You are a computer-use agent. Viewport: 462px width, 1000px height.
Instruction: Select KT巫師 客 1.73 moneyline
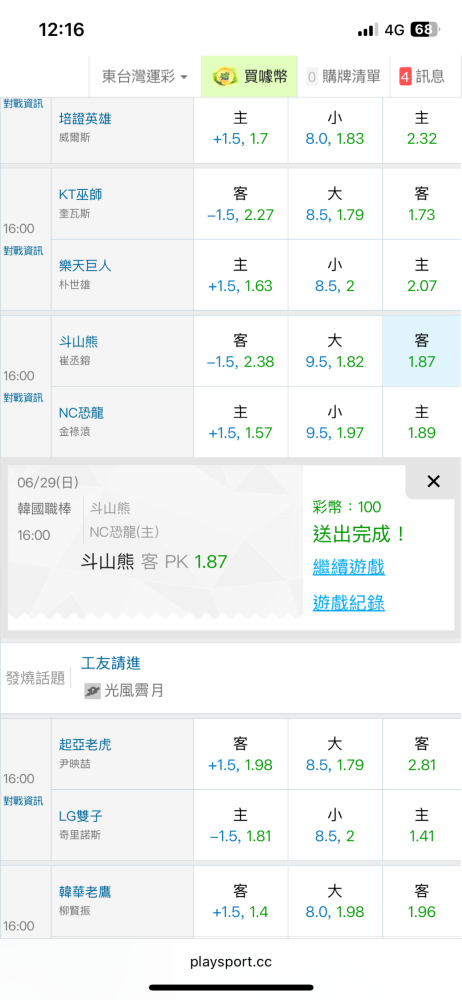click(422, 204)
